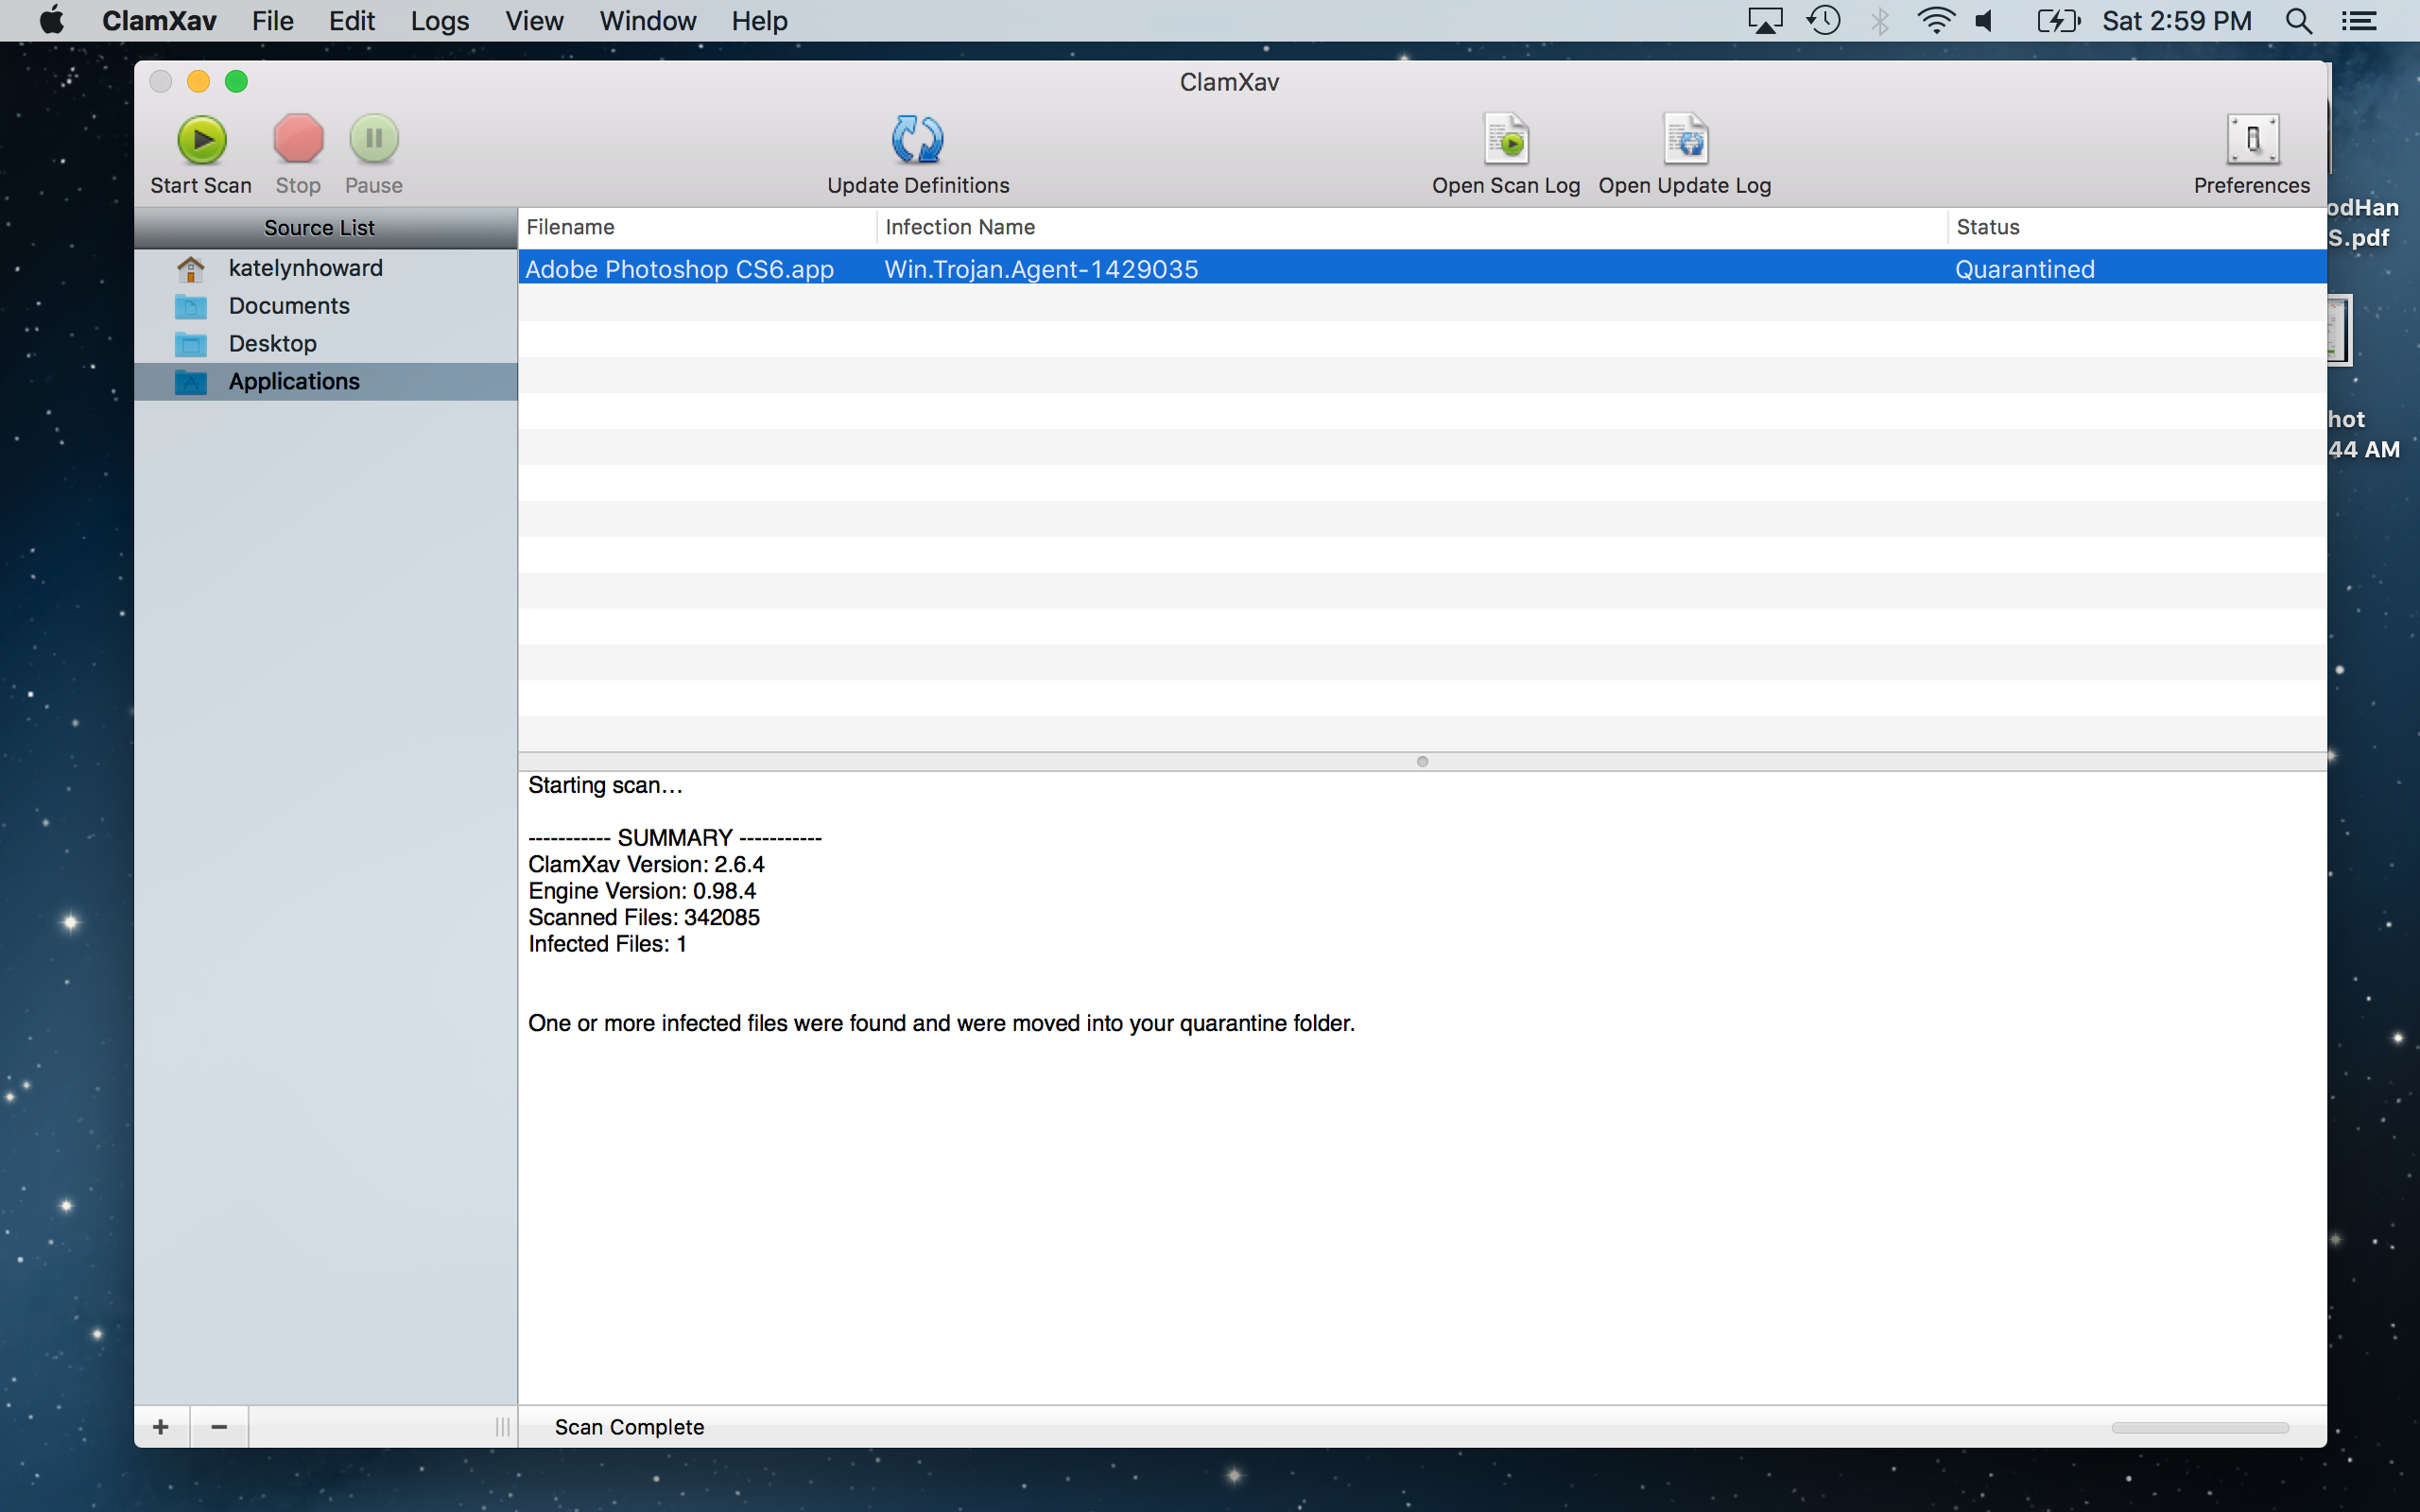This screenshot has width=2420, height=1512.
Task: Click the pane divider handle dot
Action: [x=1422, y=762]
